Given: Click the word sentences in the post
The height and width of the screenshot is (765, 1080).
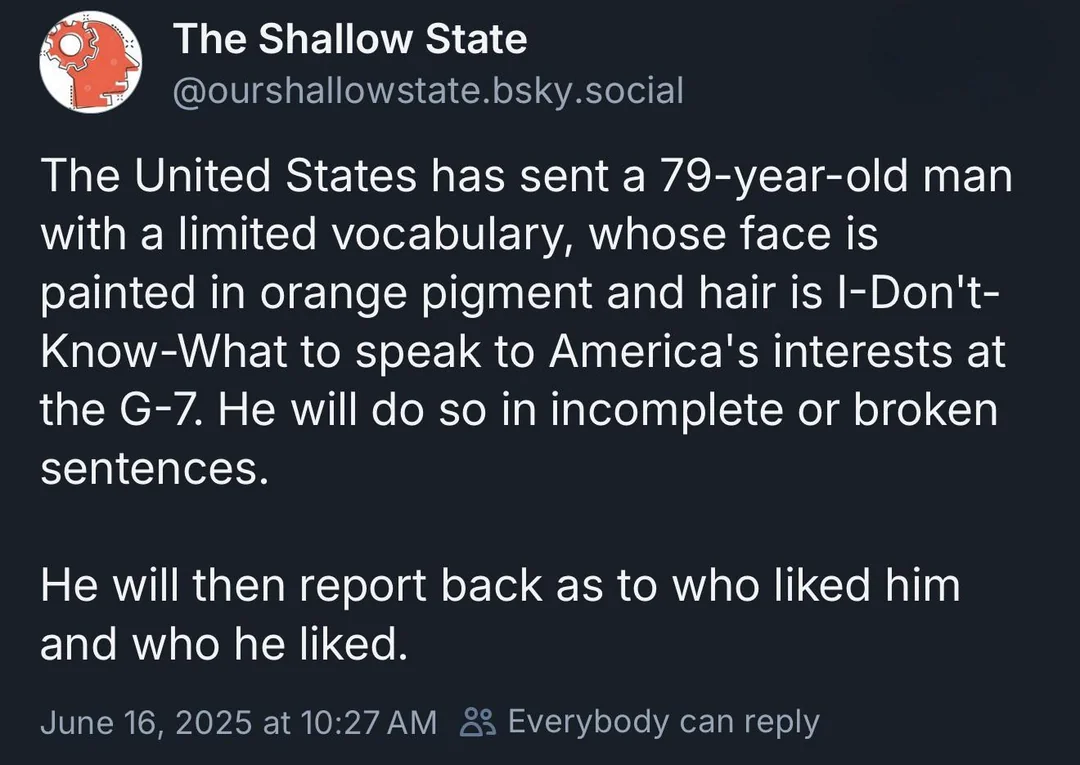Looking at the screenshot, I should [148, 469].
